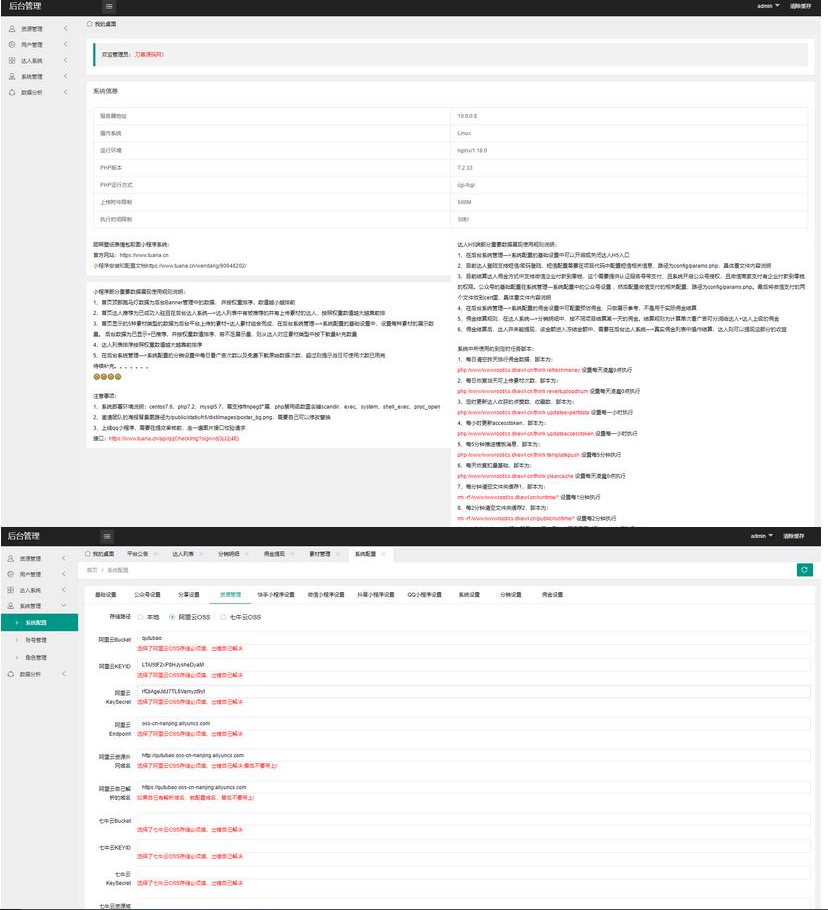The height and width of the screenshot is (910, 828).
Task: Open the 账号管理 sidebar submenu item
Action: click(36, 640)
